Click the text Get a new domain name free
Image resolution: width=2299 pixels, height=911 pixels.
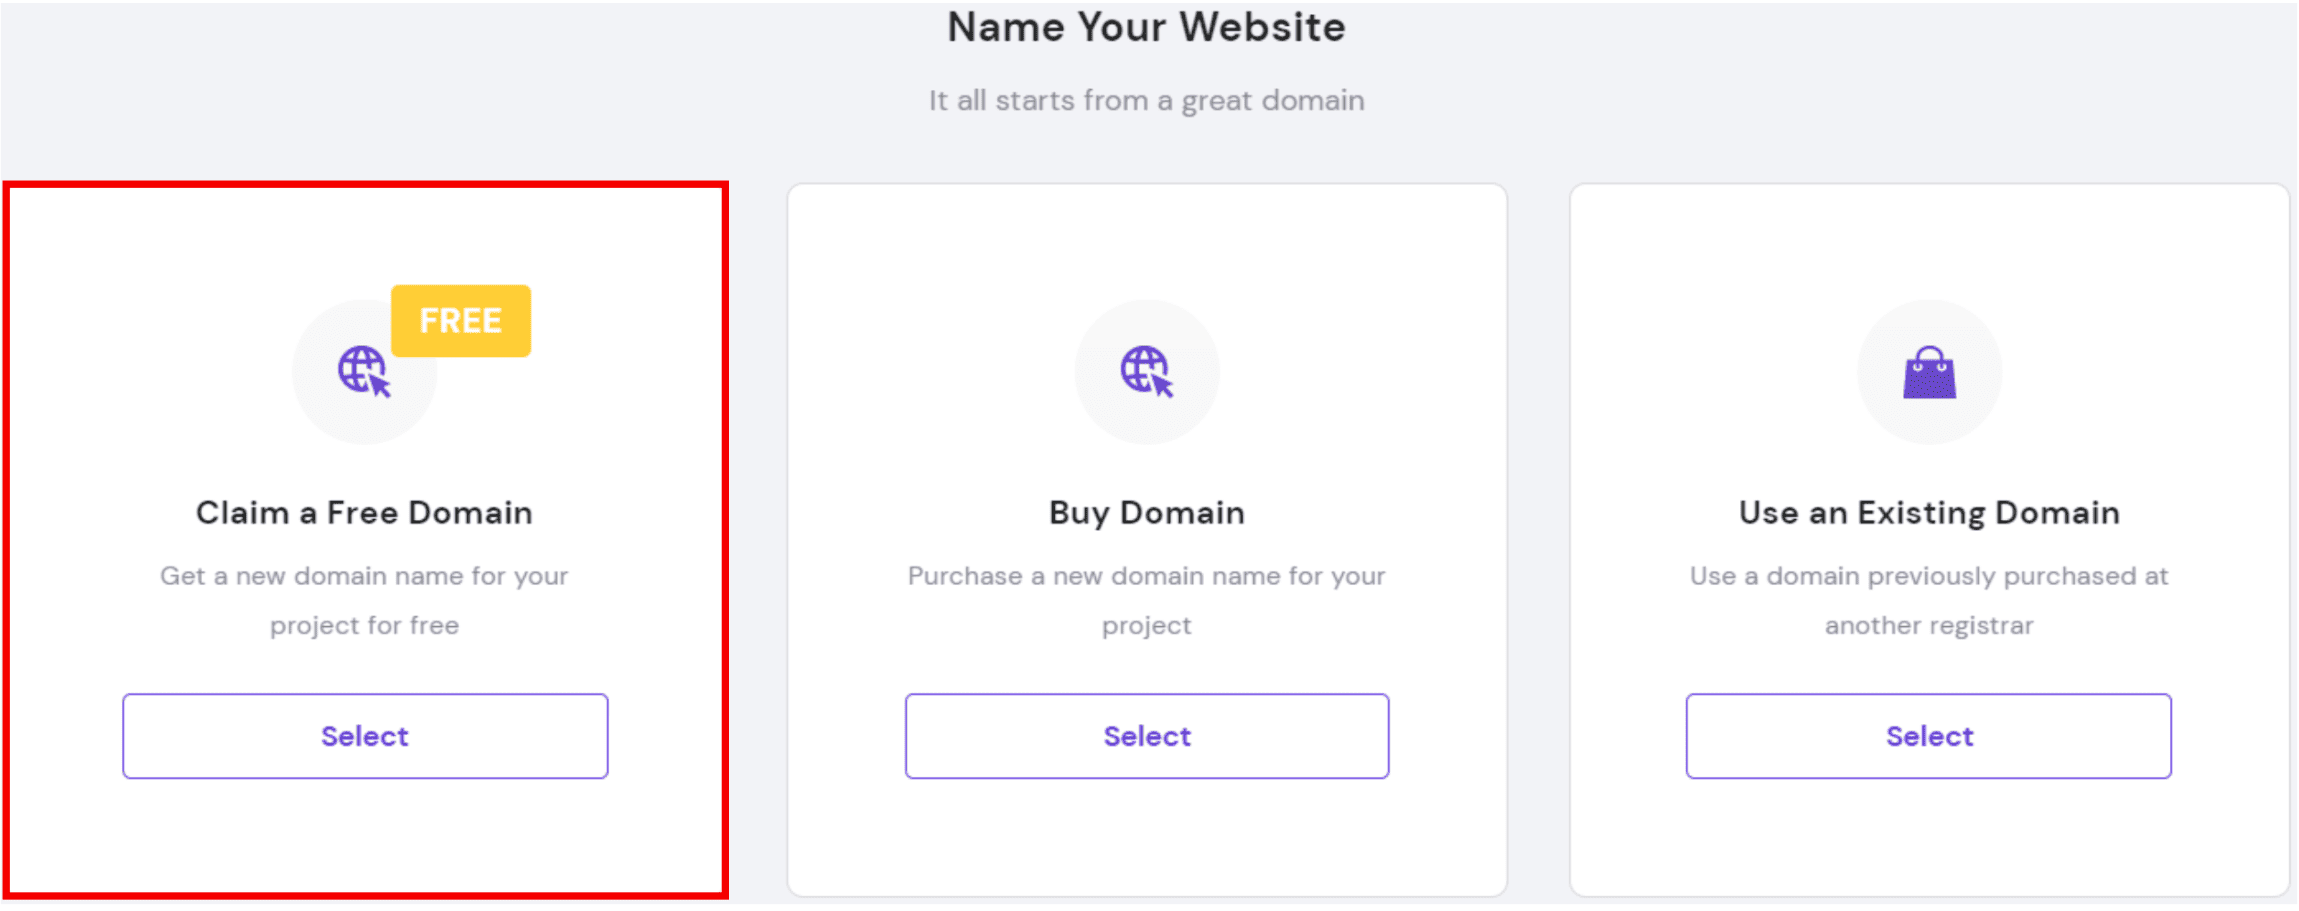(x=364, y=600)
